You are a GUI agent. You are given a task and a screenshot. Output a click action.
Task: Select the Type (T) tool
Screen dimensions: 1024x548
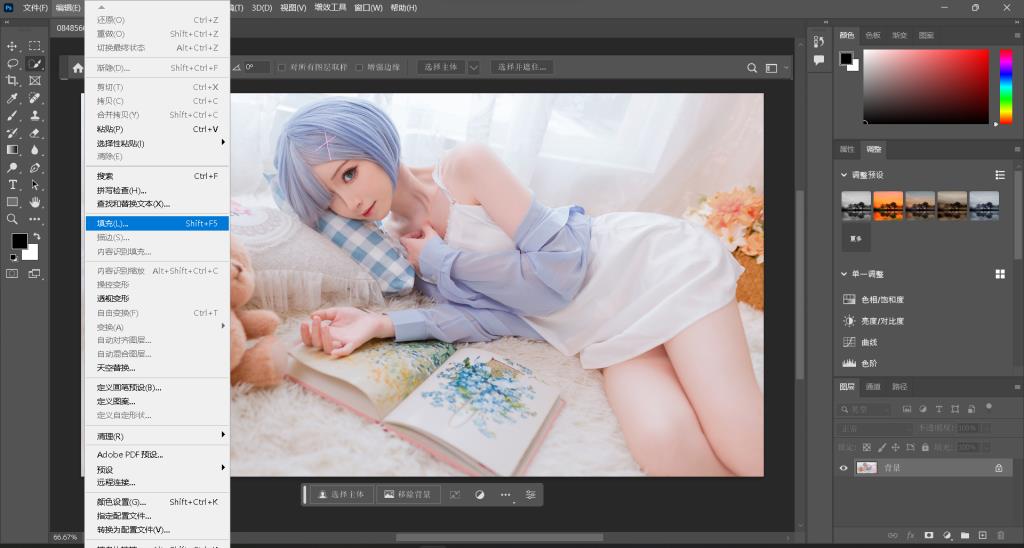(x=13, y=185)
